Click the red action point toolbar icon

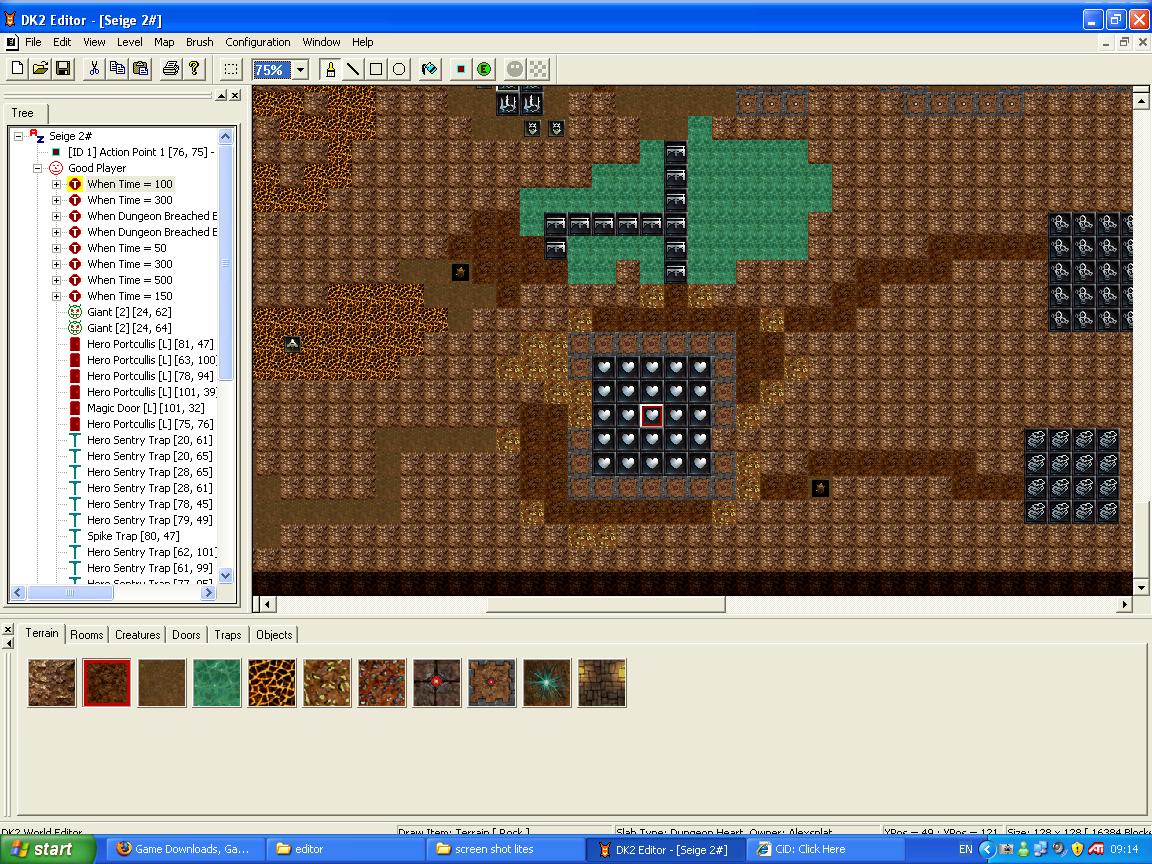(461, 69)
